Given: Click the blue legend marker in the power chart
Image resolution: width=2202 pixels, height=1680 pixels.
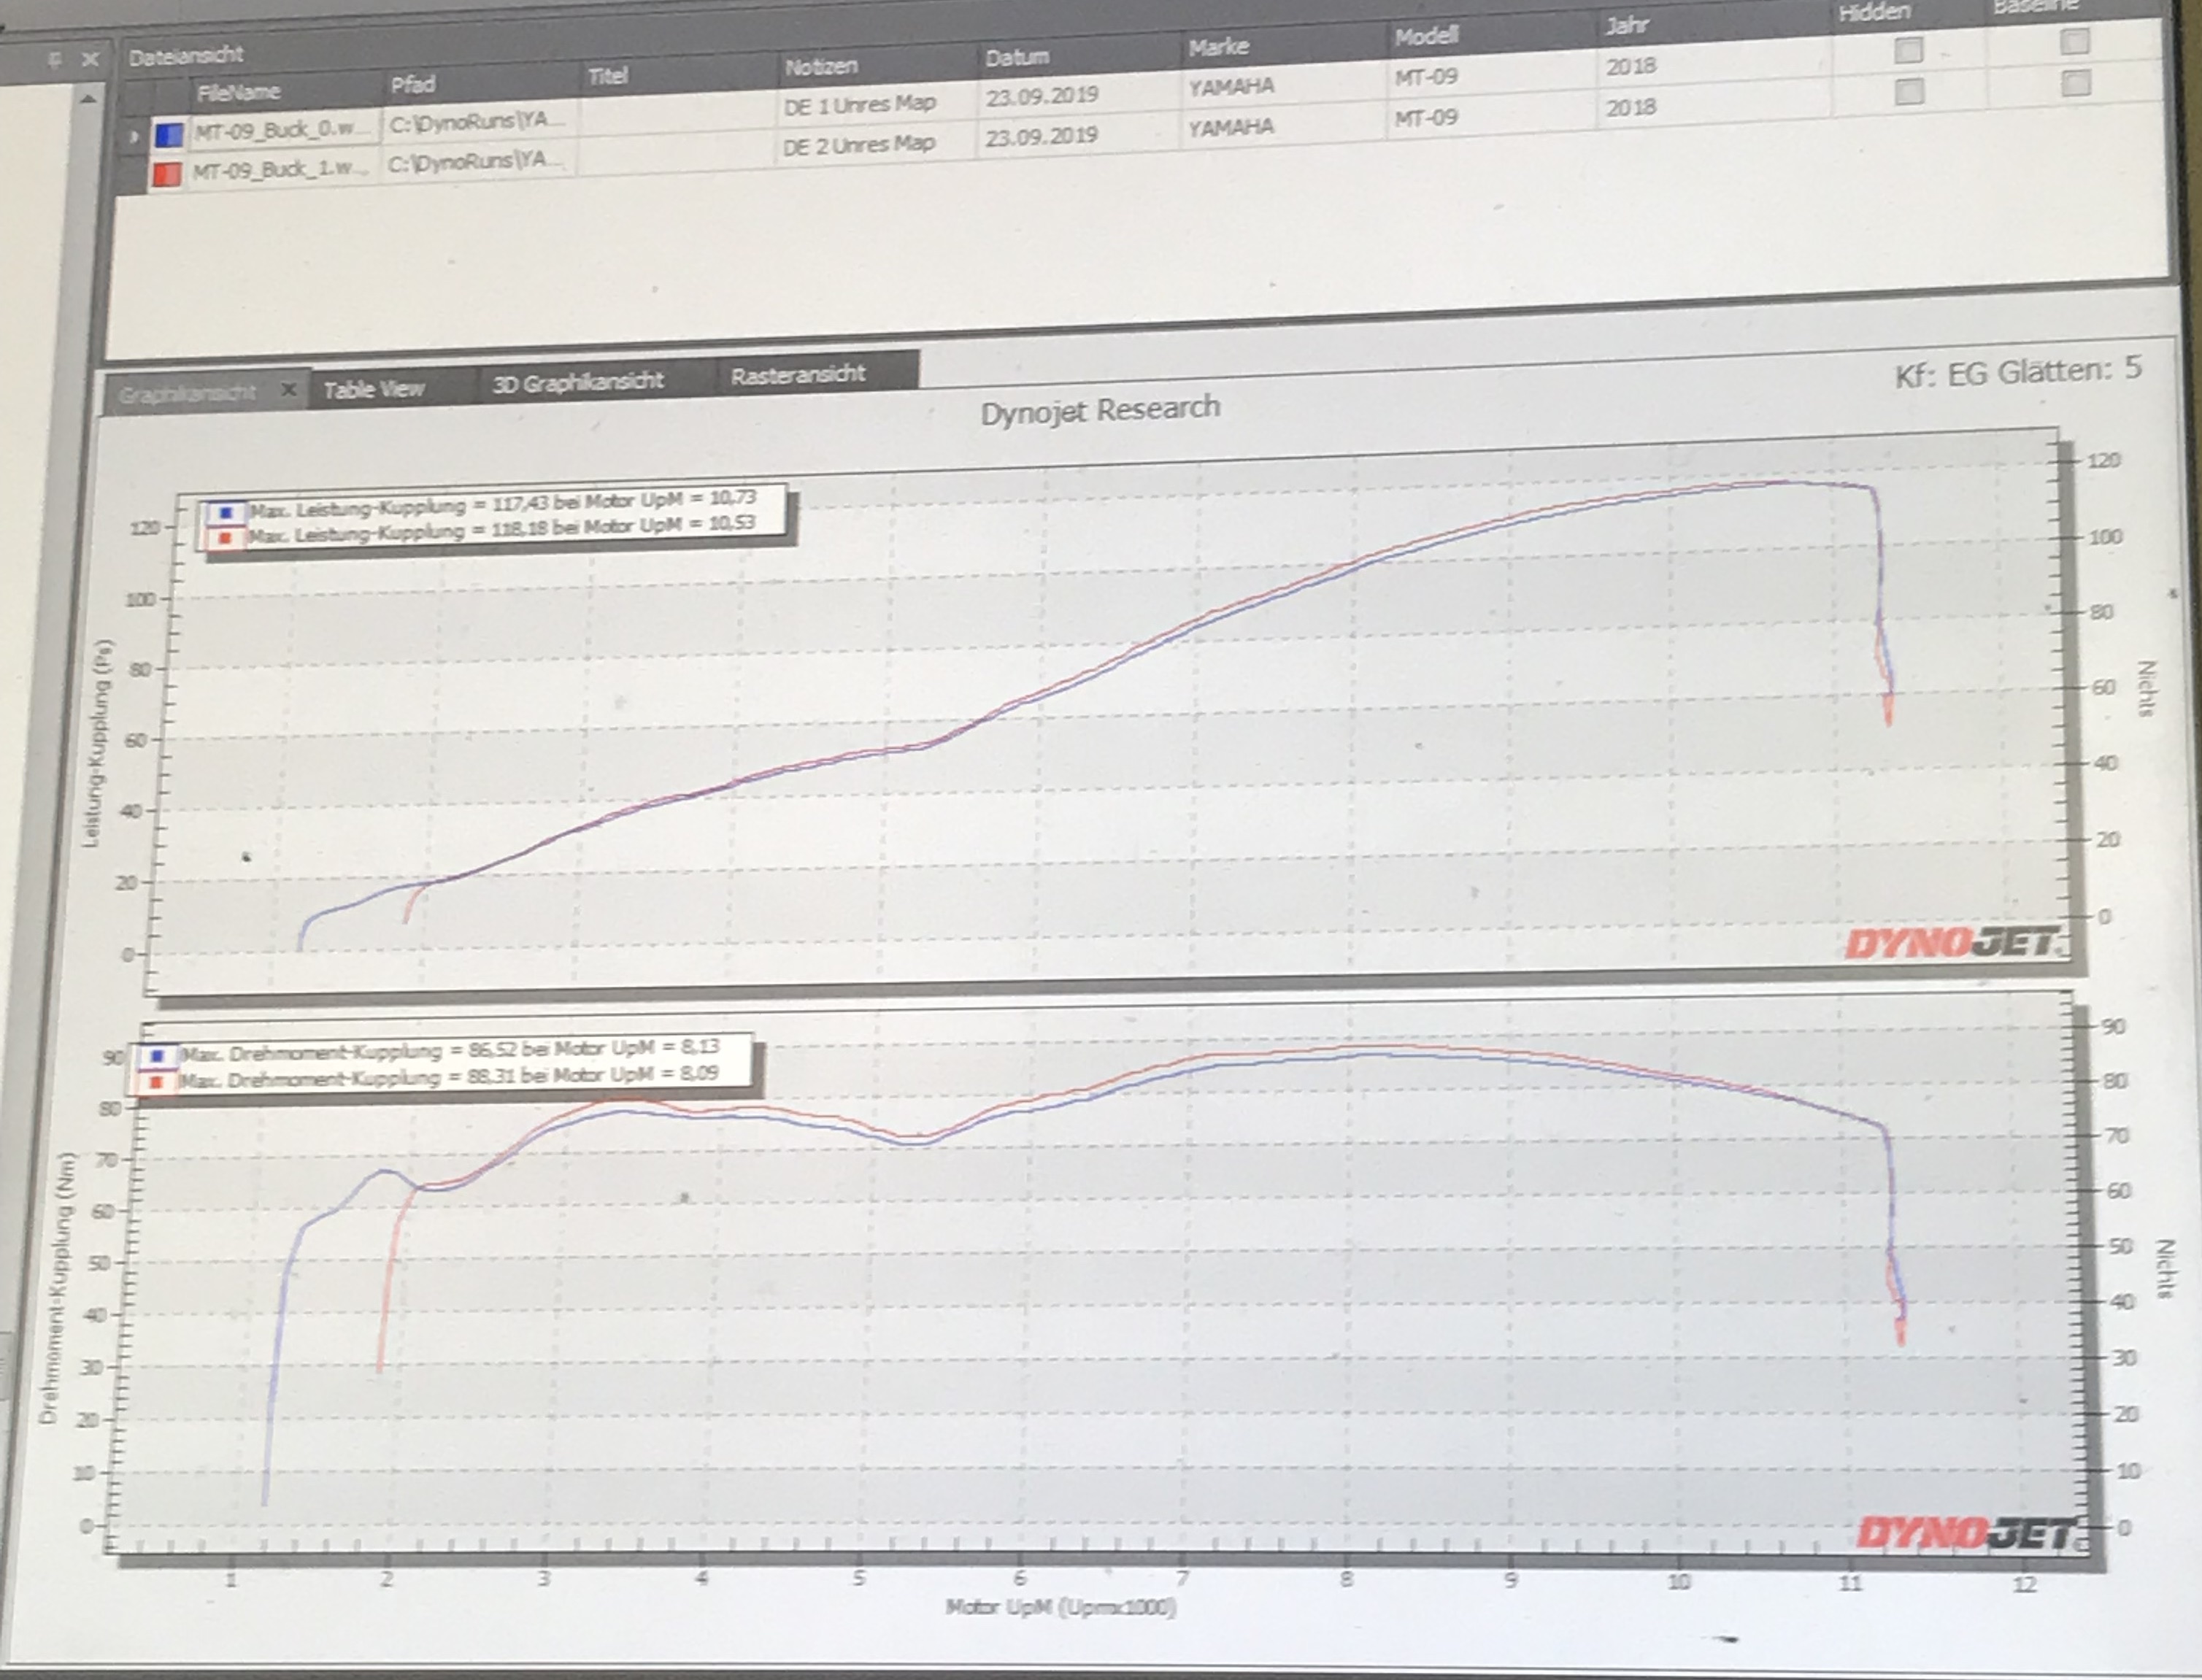Looking at the screenshot, I should [x=226, y=512].
